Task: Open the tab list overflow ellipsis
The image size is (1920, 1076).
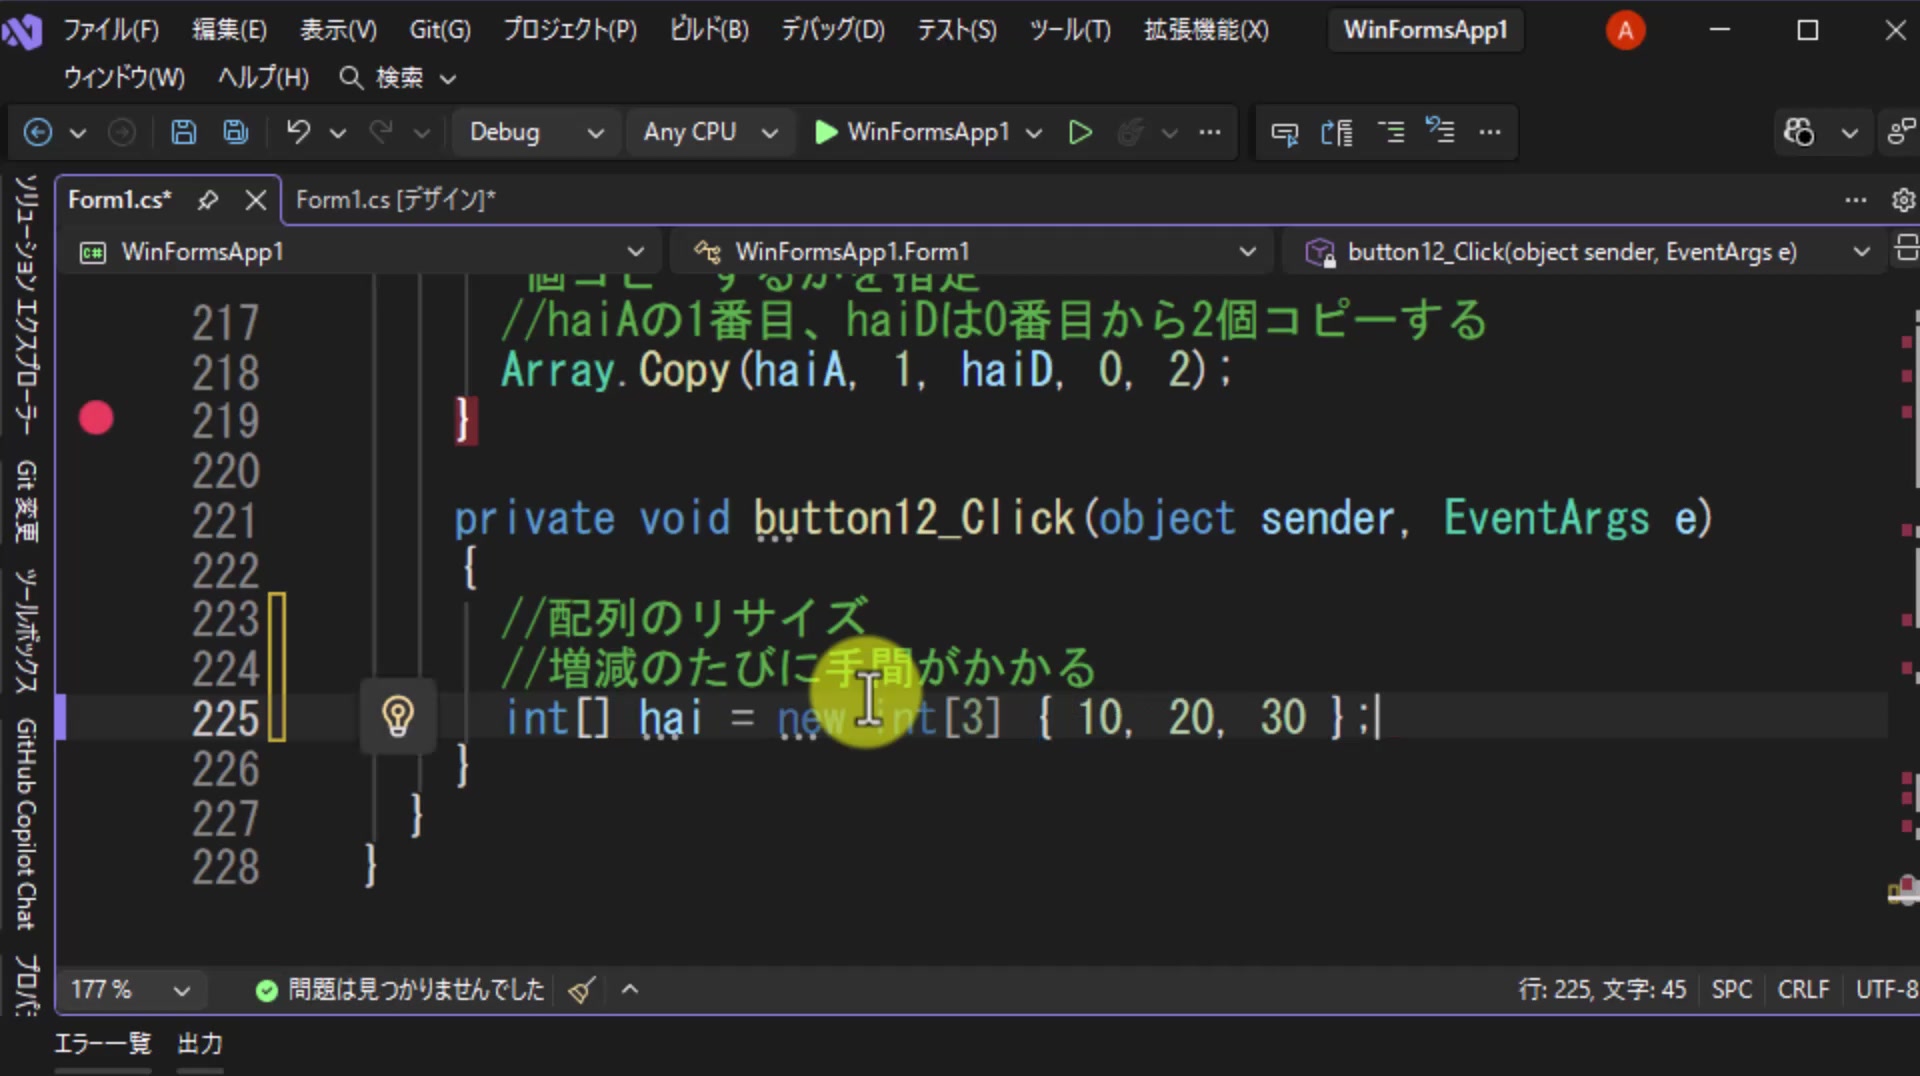Action: [x=1856, y=200]
